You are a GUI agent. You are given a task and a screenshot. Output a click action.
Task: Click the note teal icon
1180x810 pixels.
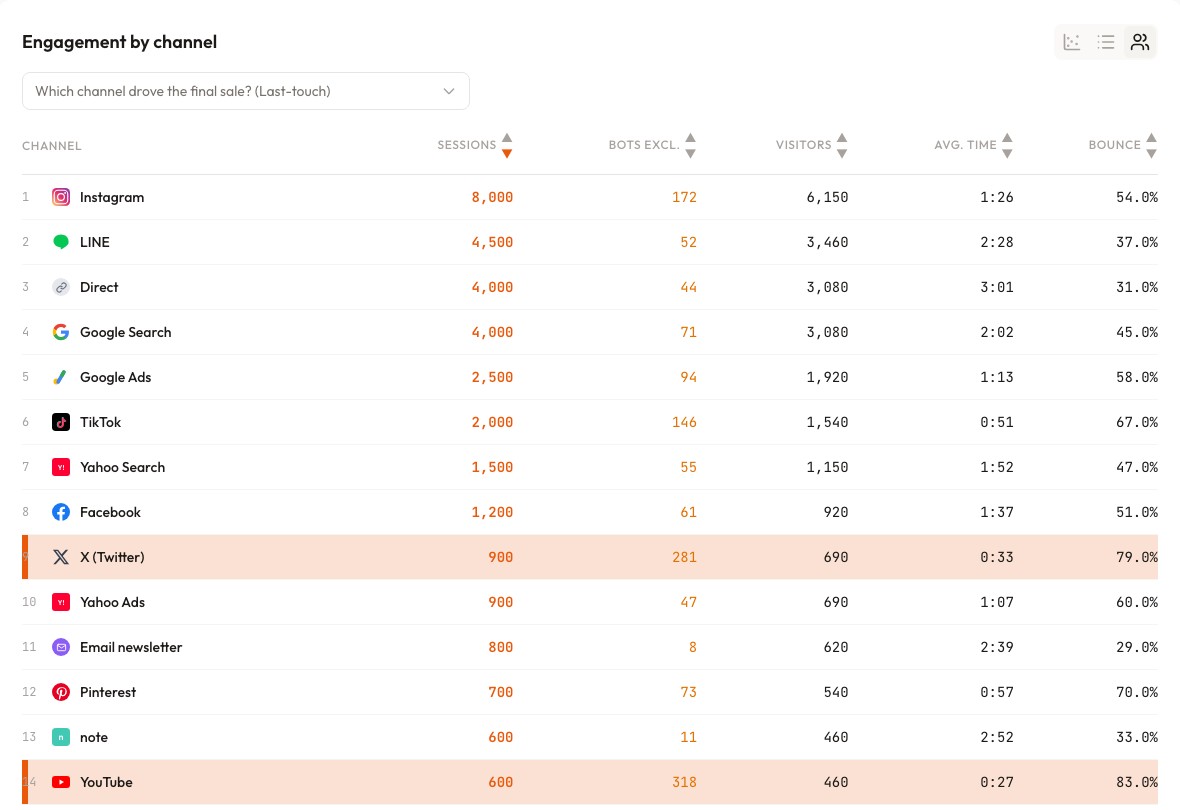coord(61,737)
